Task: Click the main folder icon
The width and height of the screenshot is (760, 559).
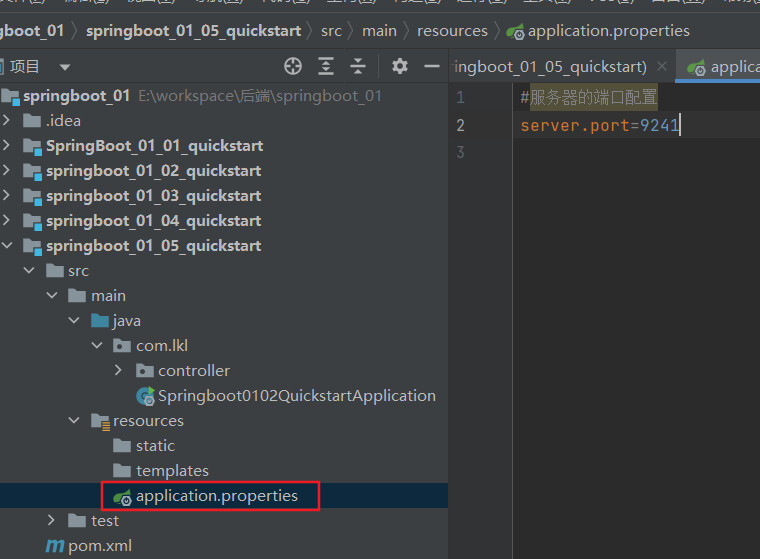Action: coord(77,295)
